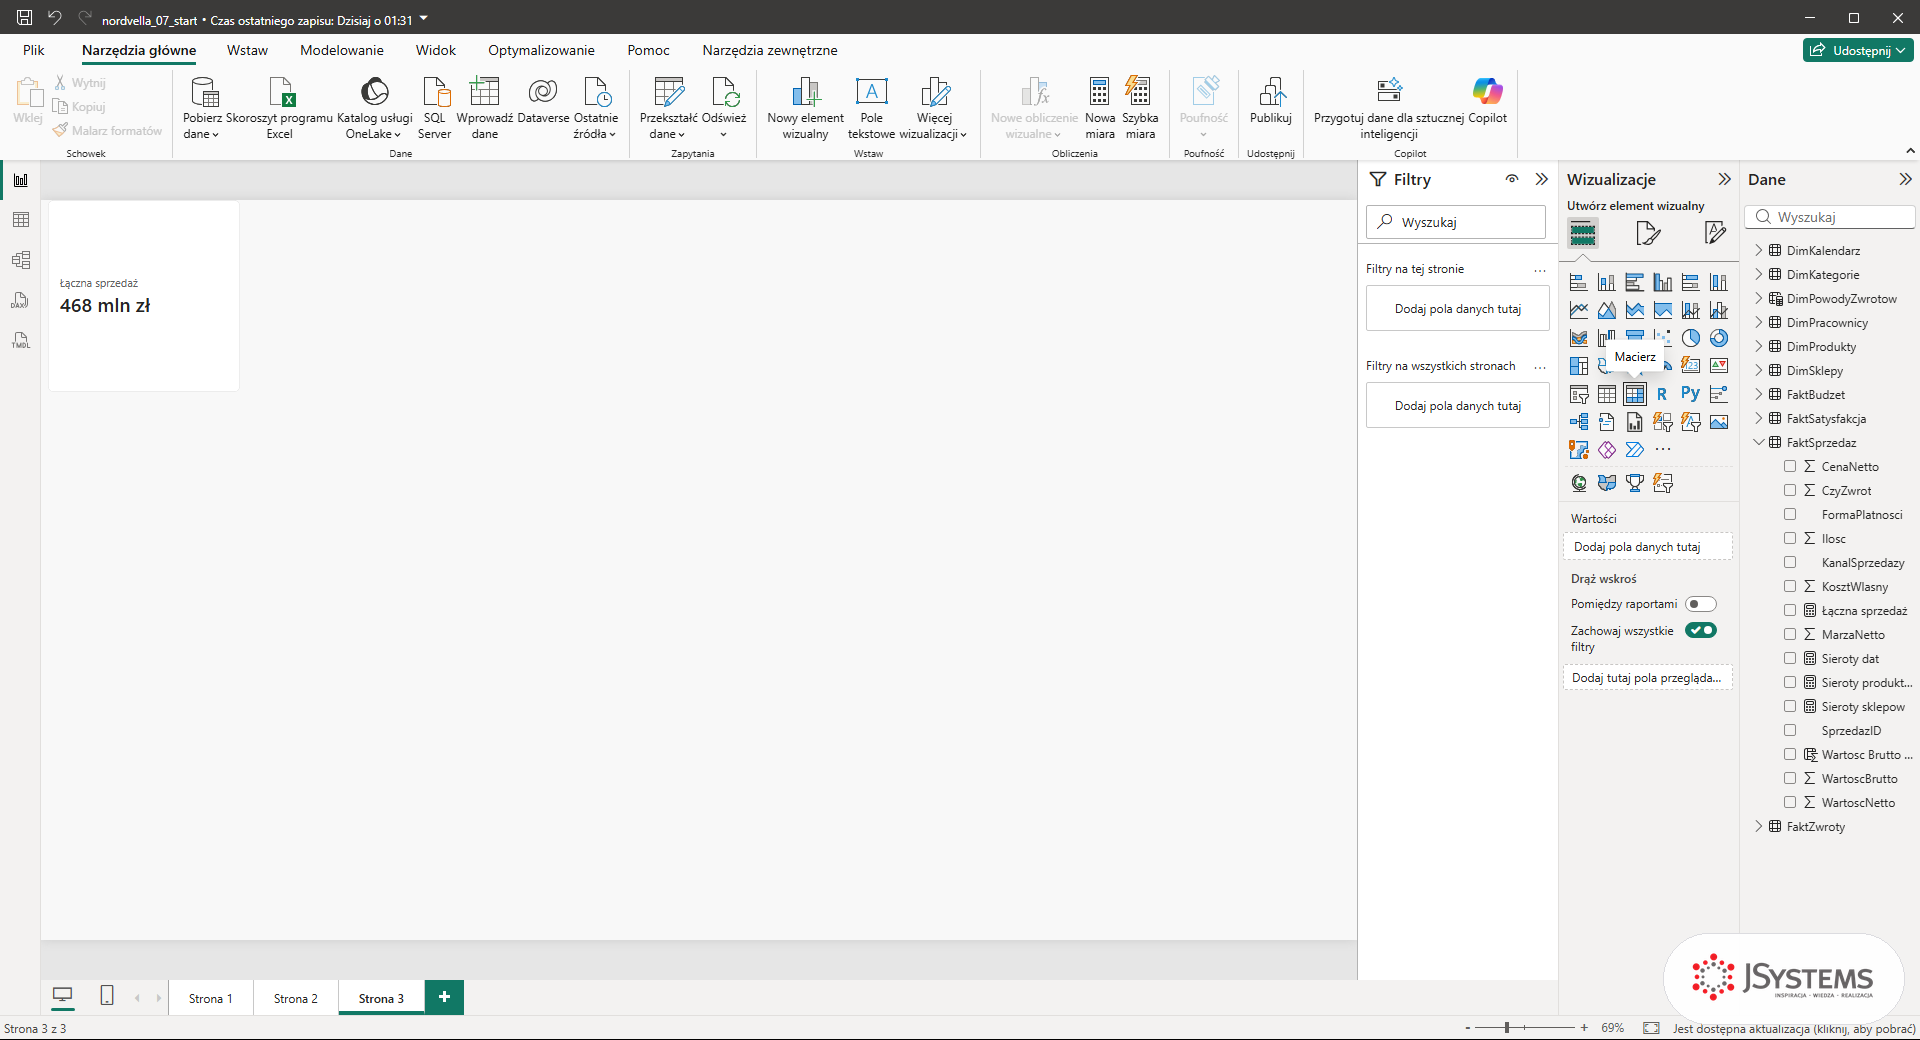Select the Power Automate visual icon
Viewport: 1920px width, 1040px height.
1634,450
